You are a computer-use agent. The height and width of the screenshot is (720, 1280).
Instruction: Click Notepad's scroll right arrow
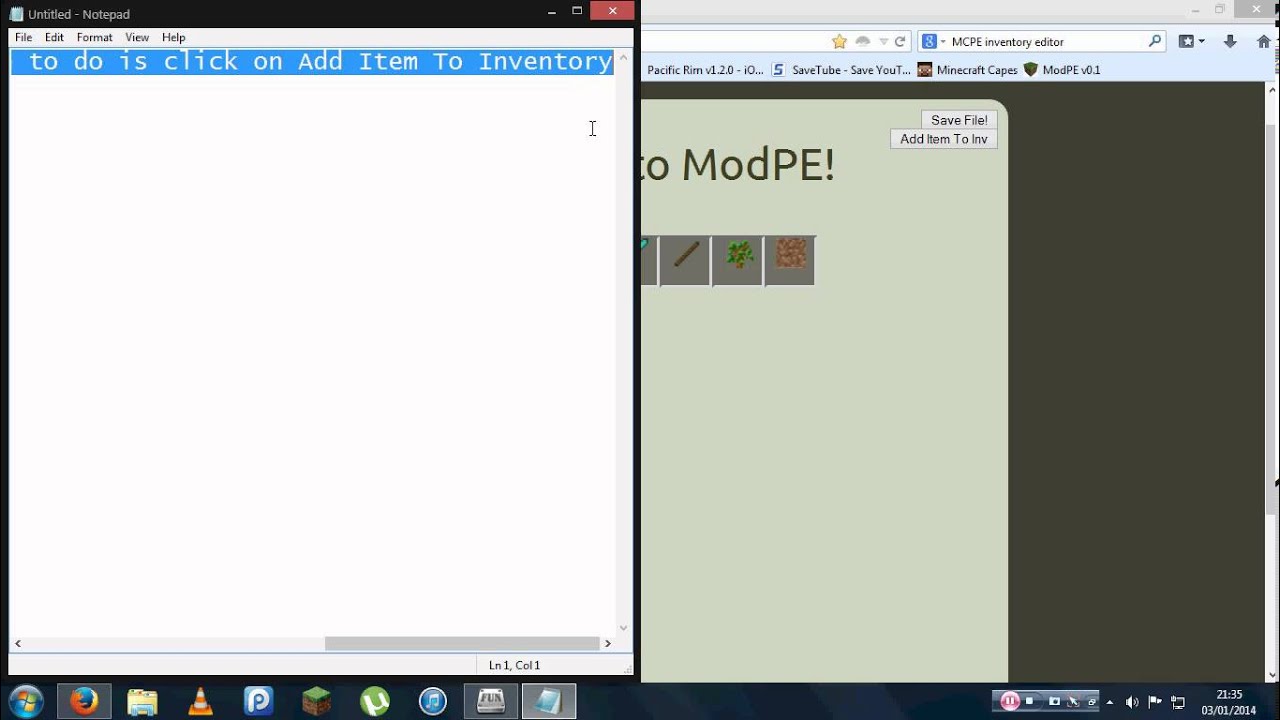coord(607,644)
